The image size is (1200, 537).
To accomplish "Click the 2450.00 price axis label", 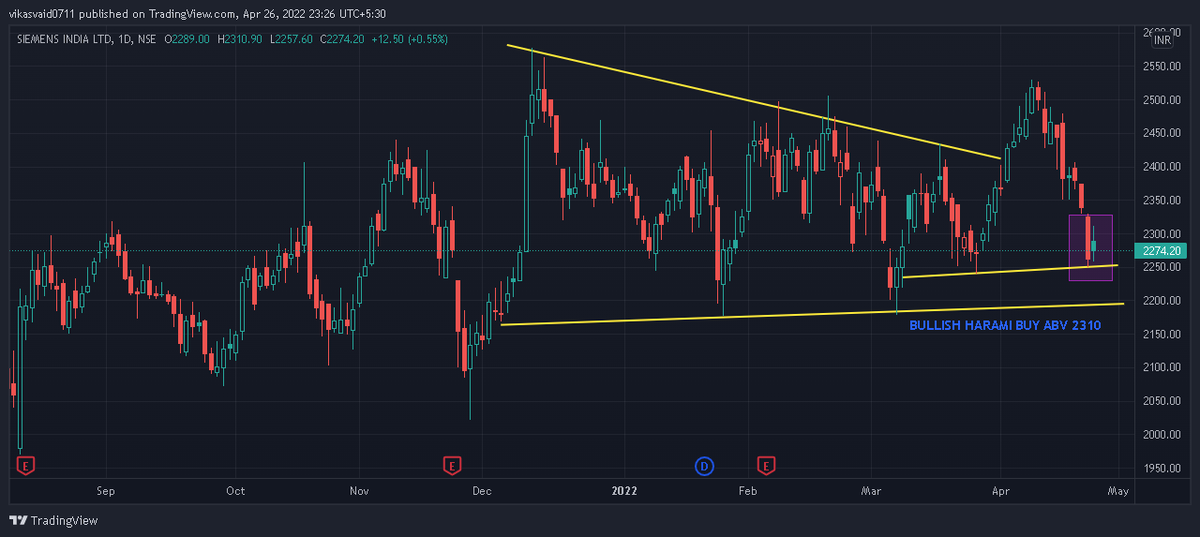I will tap(1161, 133).
